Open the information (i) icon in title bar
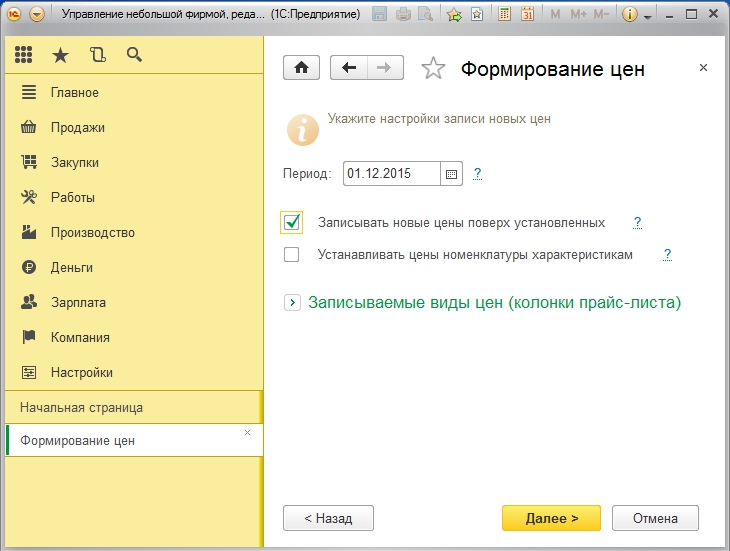 point(629,14)
